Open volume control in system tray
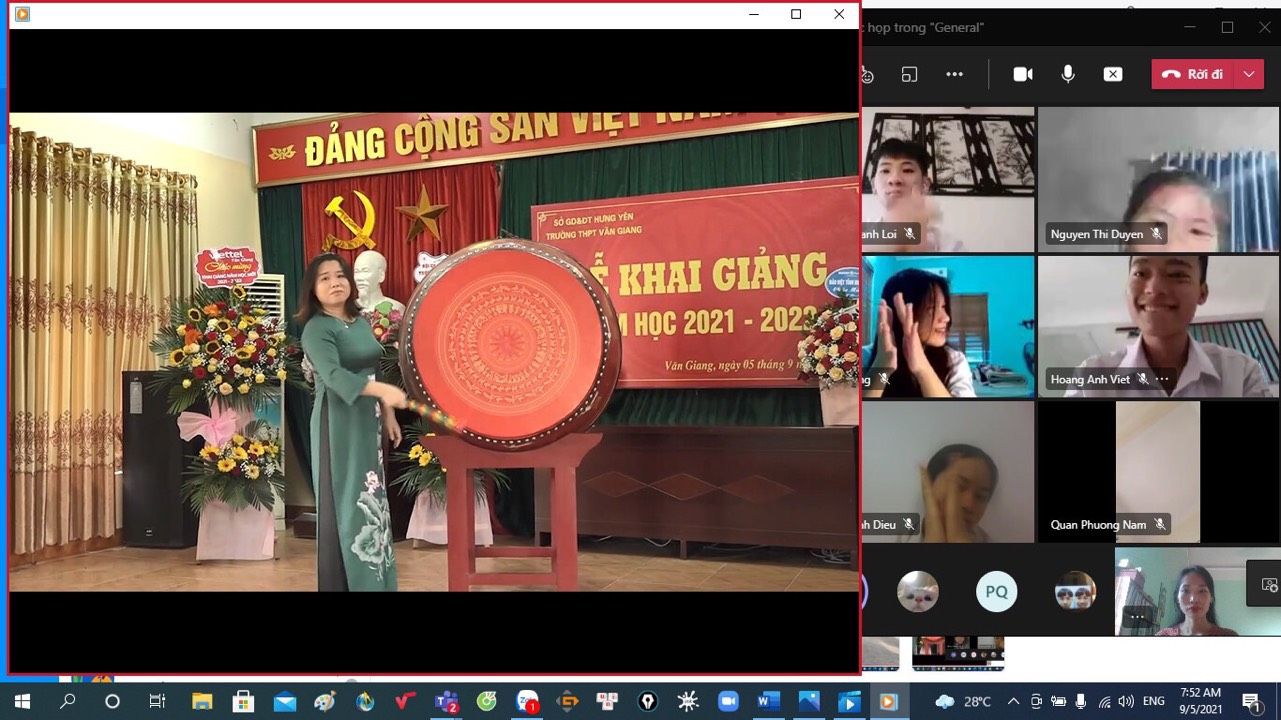This screenshot has width=1281, height=720. pyautogui.click(x=1126, y=701)
